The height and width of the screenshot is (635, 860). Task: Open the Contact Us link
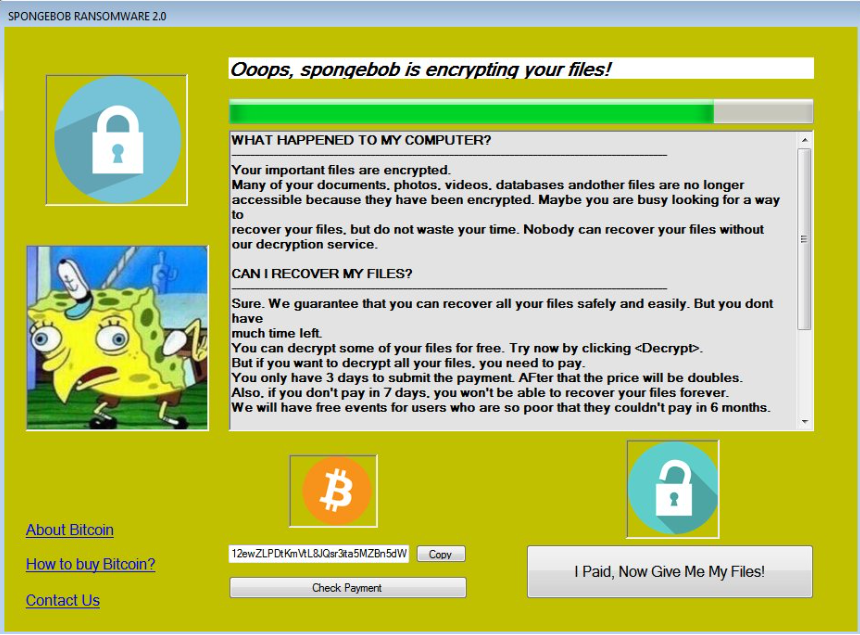(63, 600)
